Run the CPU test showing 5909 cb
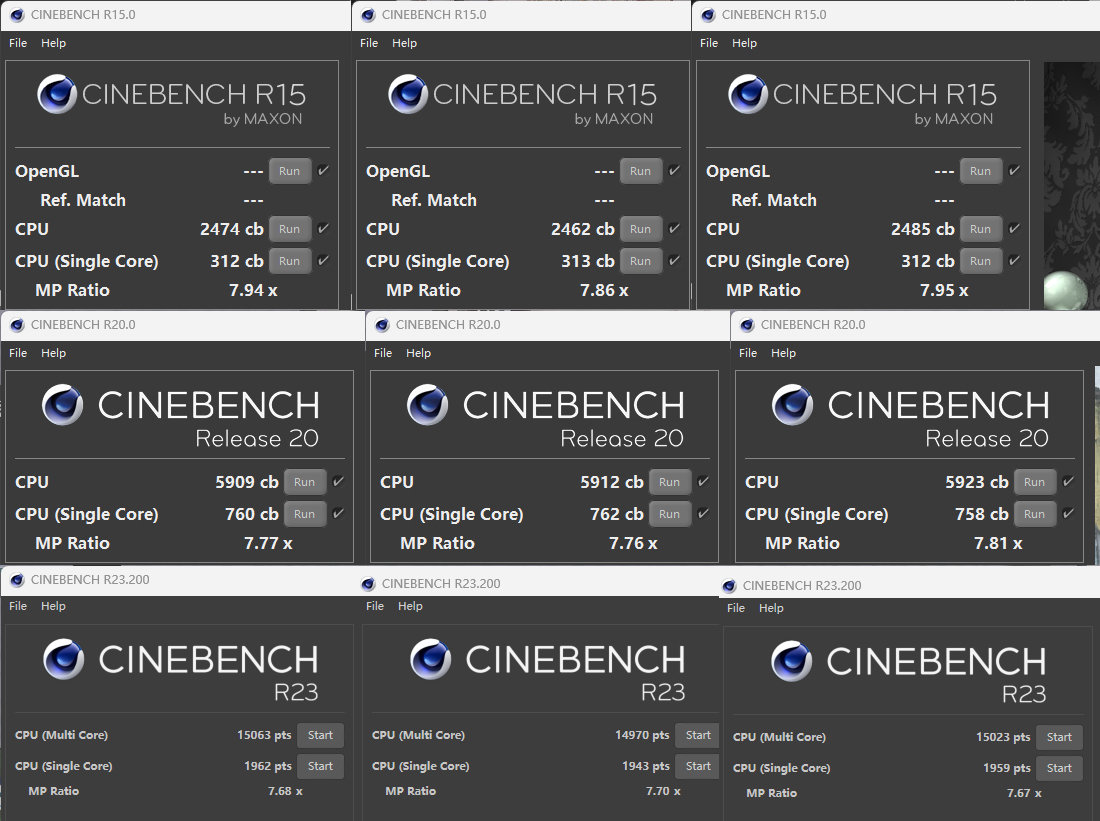 click(305, 482)
